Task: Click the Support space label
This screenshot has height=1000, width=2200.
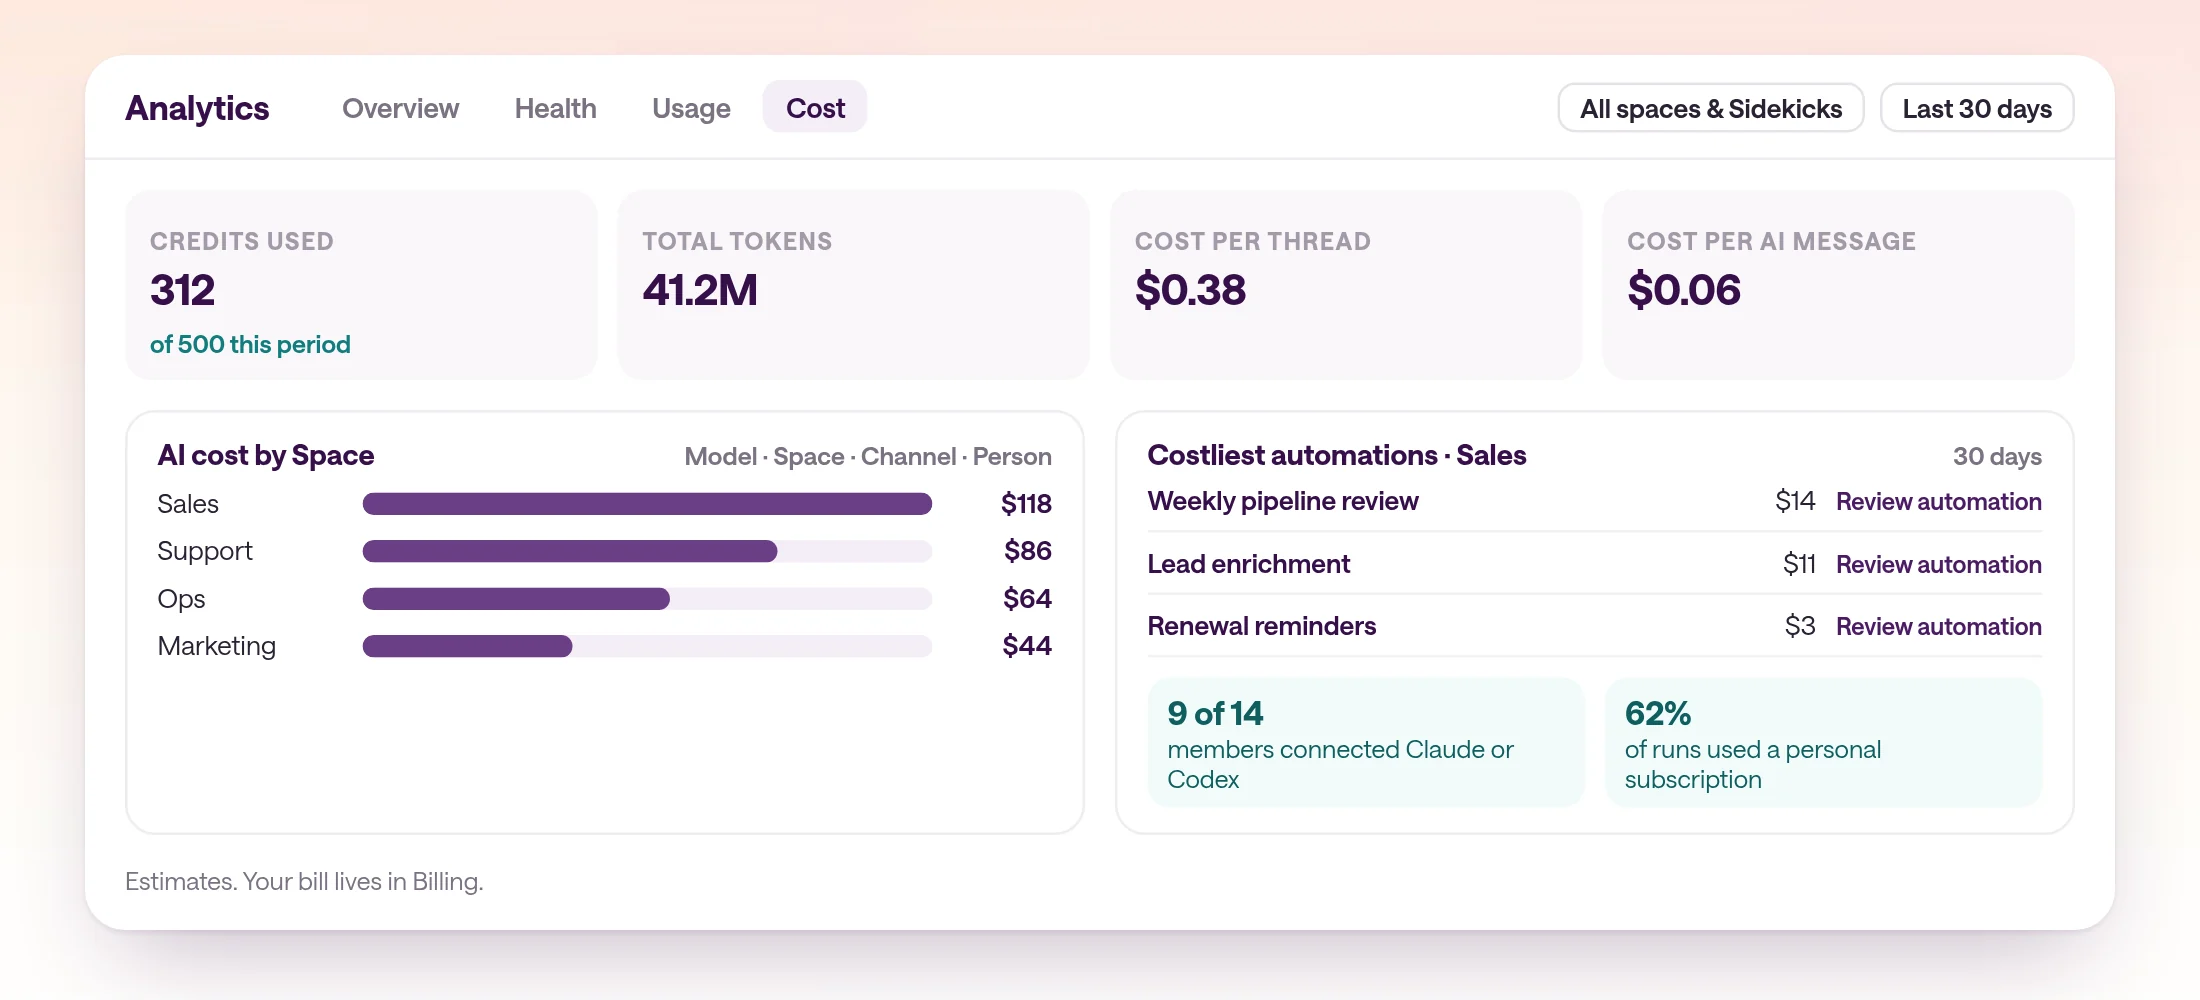Action: (205, 551)
